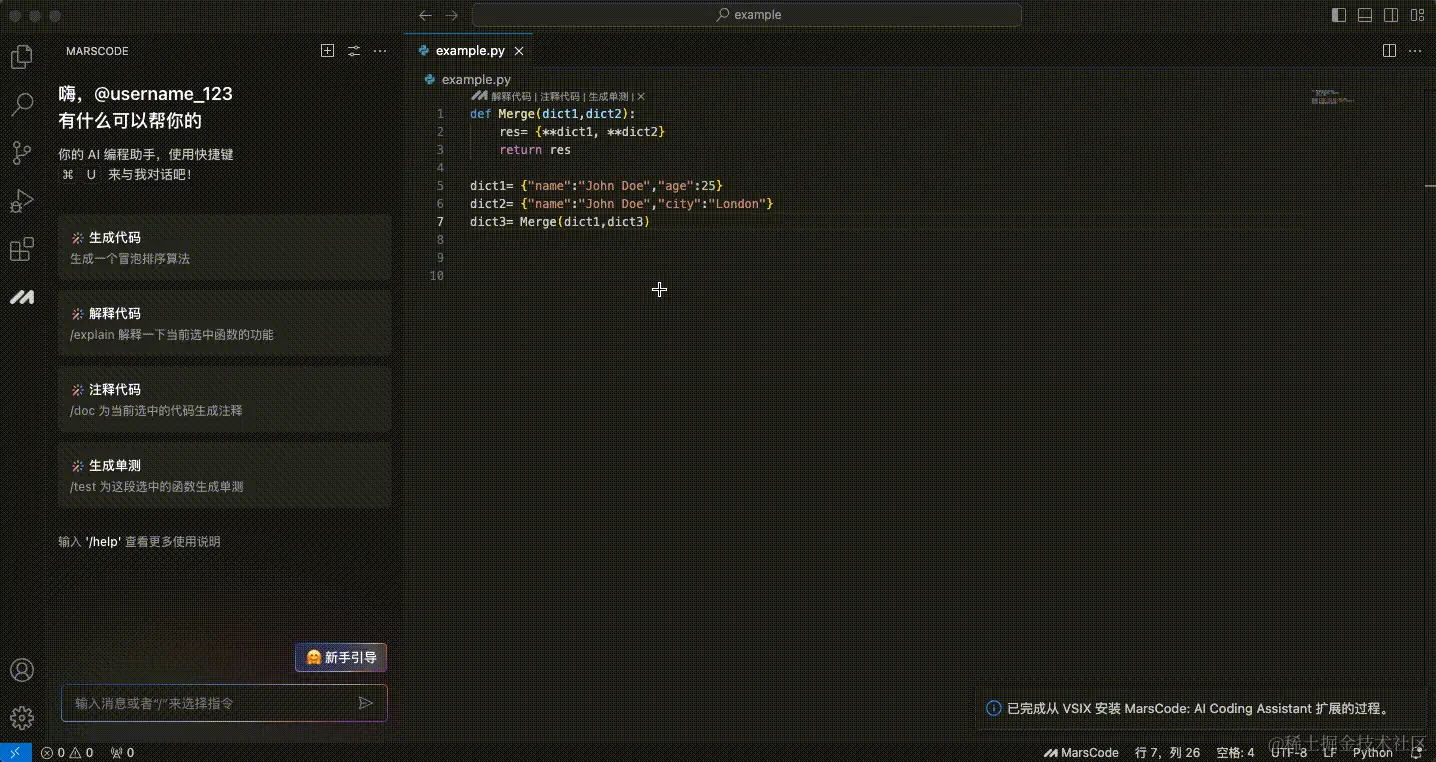Toggle secondary side bar layout icon
Viewport: 1436px width, 762px height.
[x=1391, y=15]
